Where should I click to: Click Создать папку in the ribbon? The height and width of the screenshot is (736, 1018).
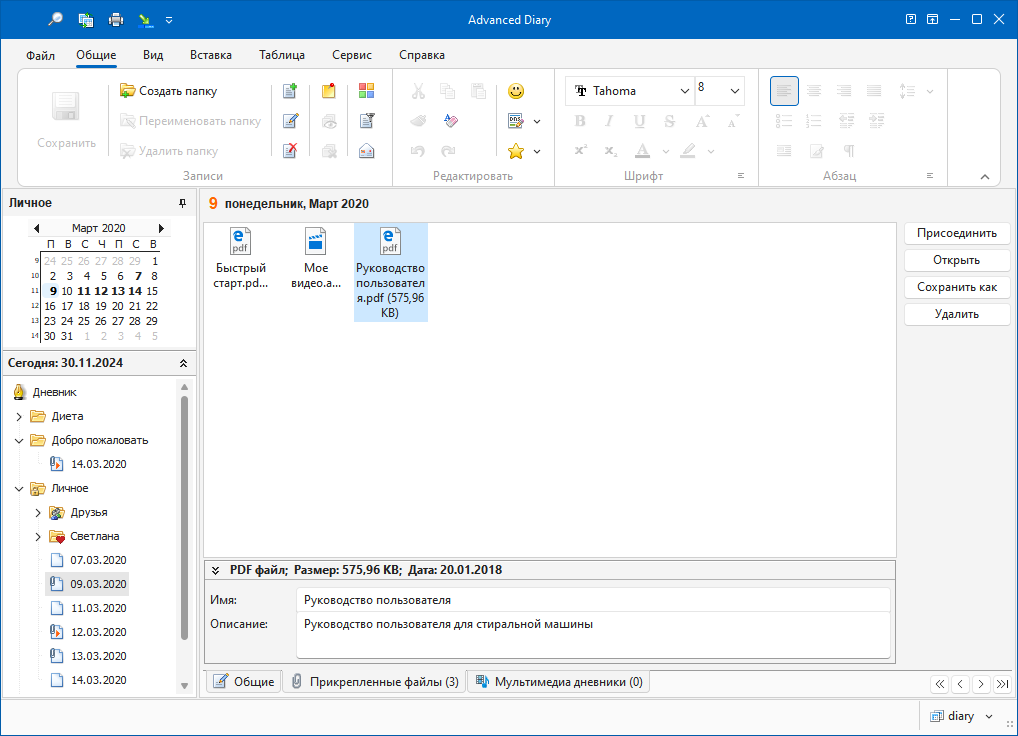click(169, 91)
